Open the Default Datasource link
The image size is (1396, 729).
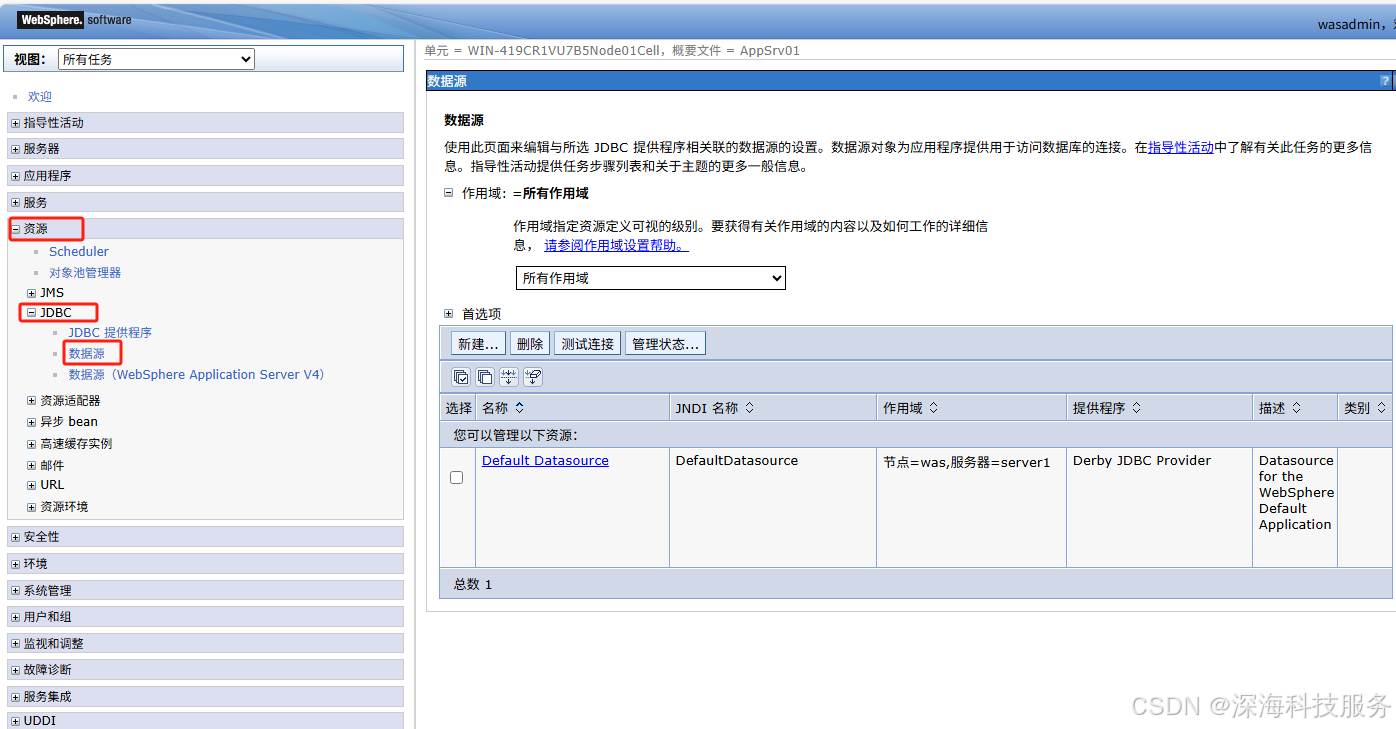click(x=545, y=461)
